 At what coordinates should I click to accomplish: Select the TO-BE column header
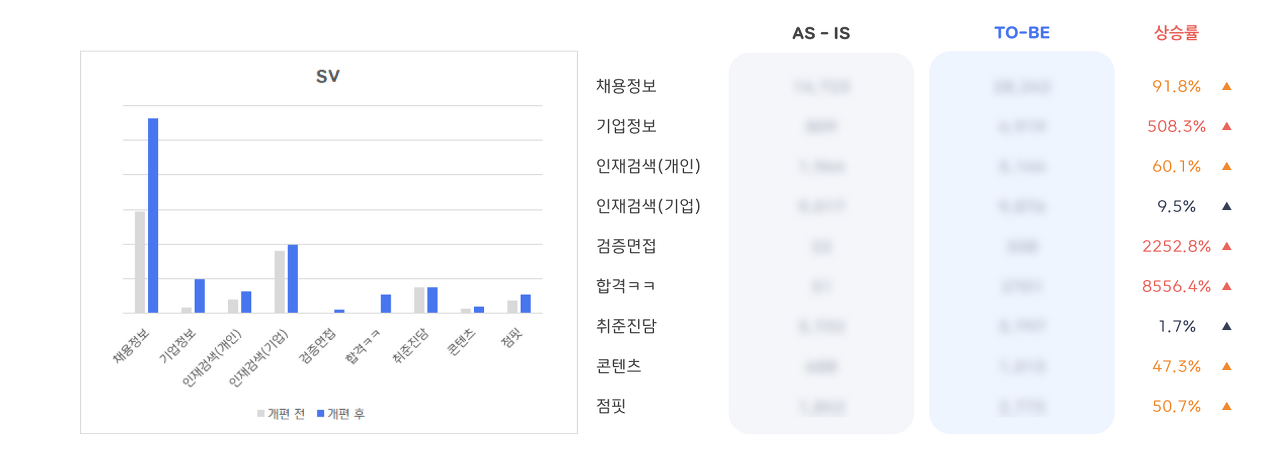pos(1022,33)
